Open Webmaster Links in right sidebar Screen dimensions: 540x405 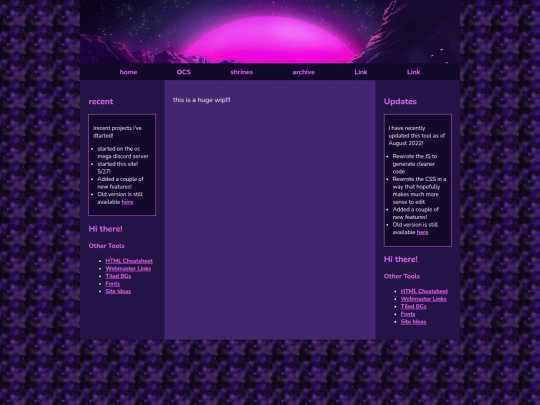[423, 299]
